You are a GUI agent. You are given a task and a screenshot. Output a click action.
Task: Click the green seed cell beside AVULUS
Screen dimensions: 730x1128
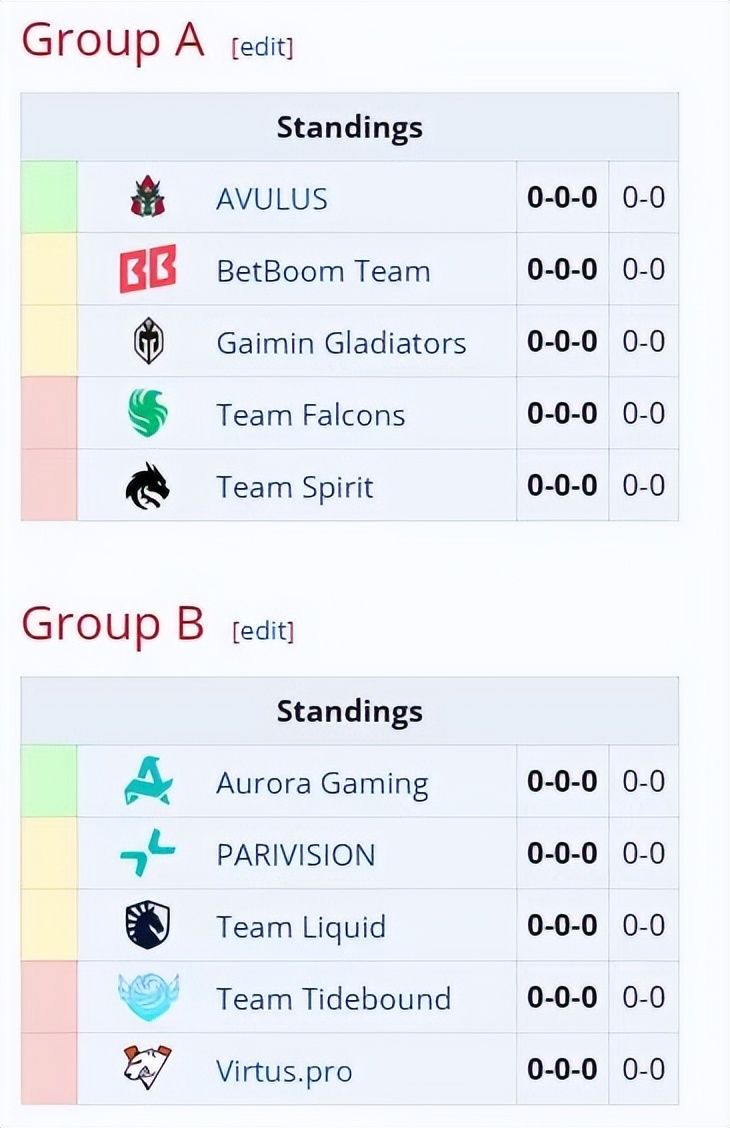pyautogui.click(x=49, y=197)
